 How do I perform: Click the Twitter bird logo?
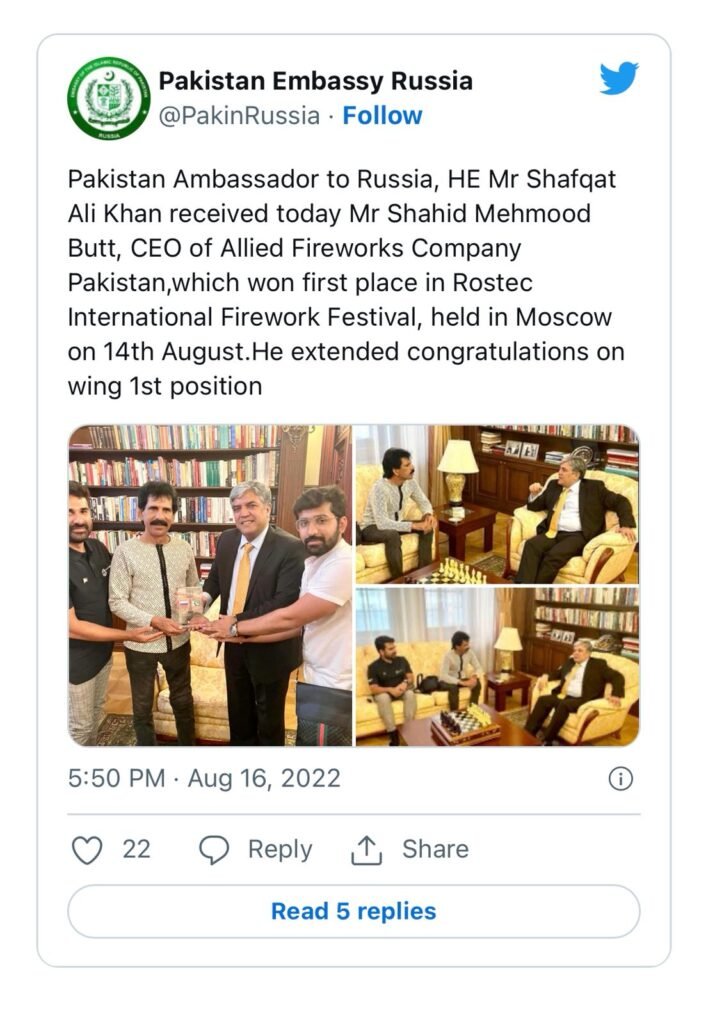pos(619,78)
